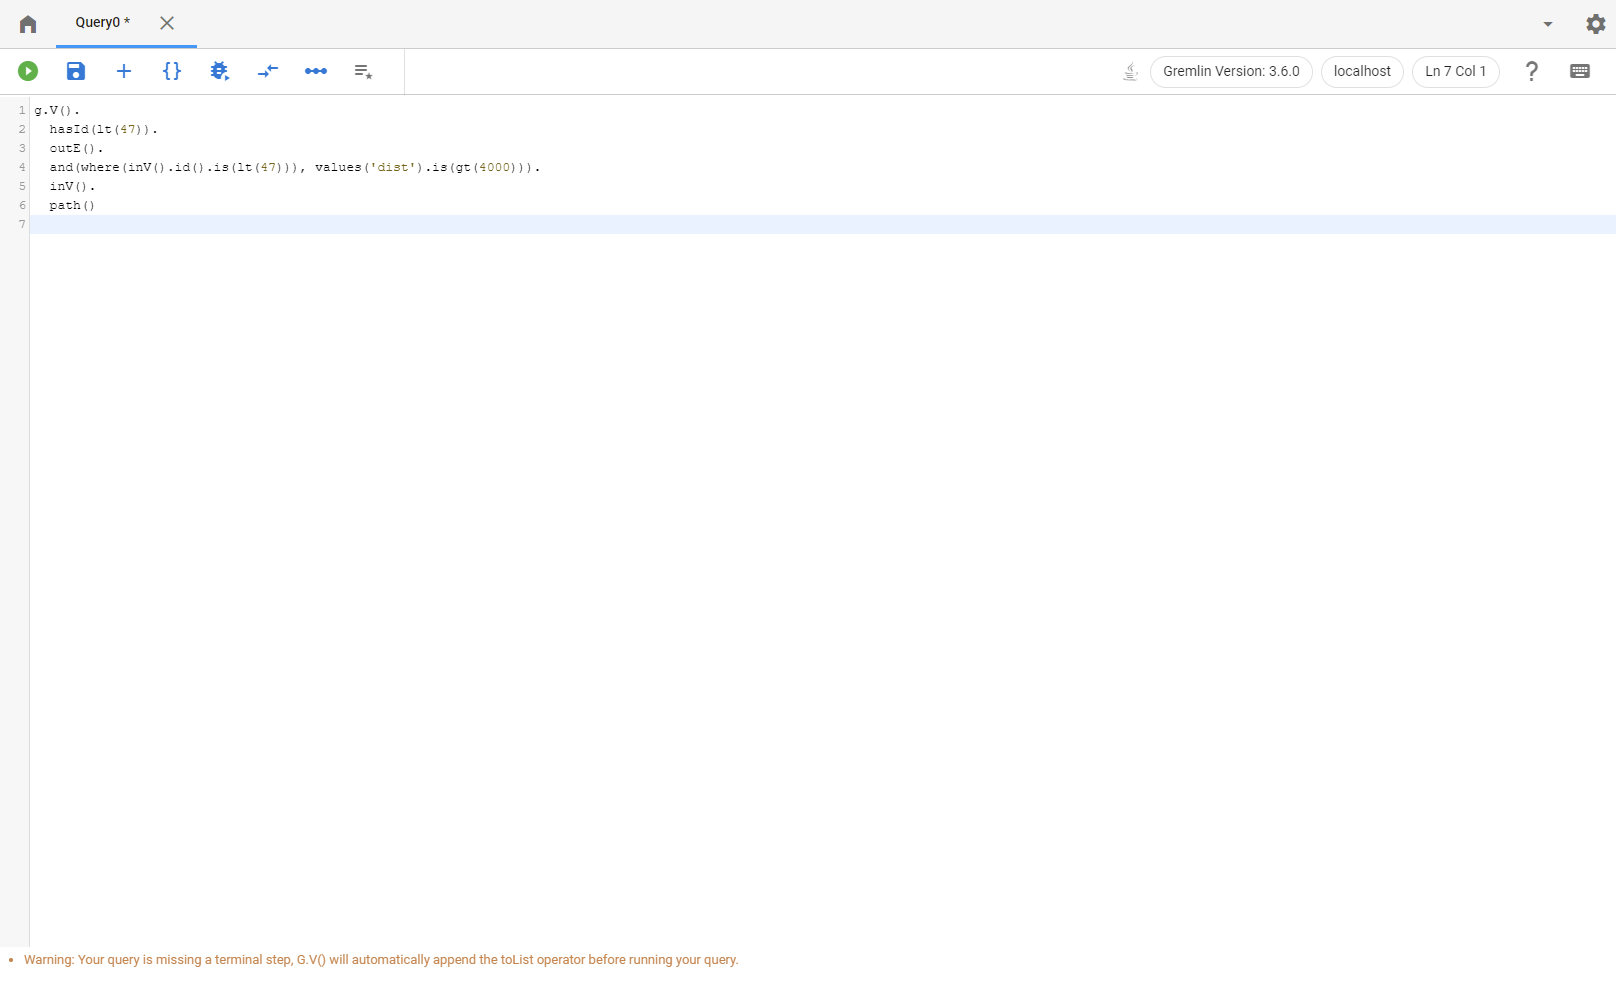
Task: Click the 'dist' string literal in code
Action: tap(393, 168)
